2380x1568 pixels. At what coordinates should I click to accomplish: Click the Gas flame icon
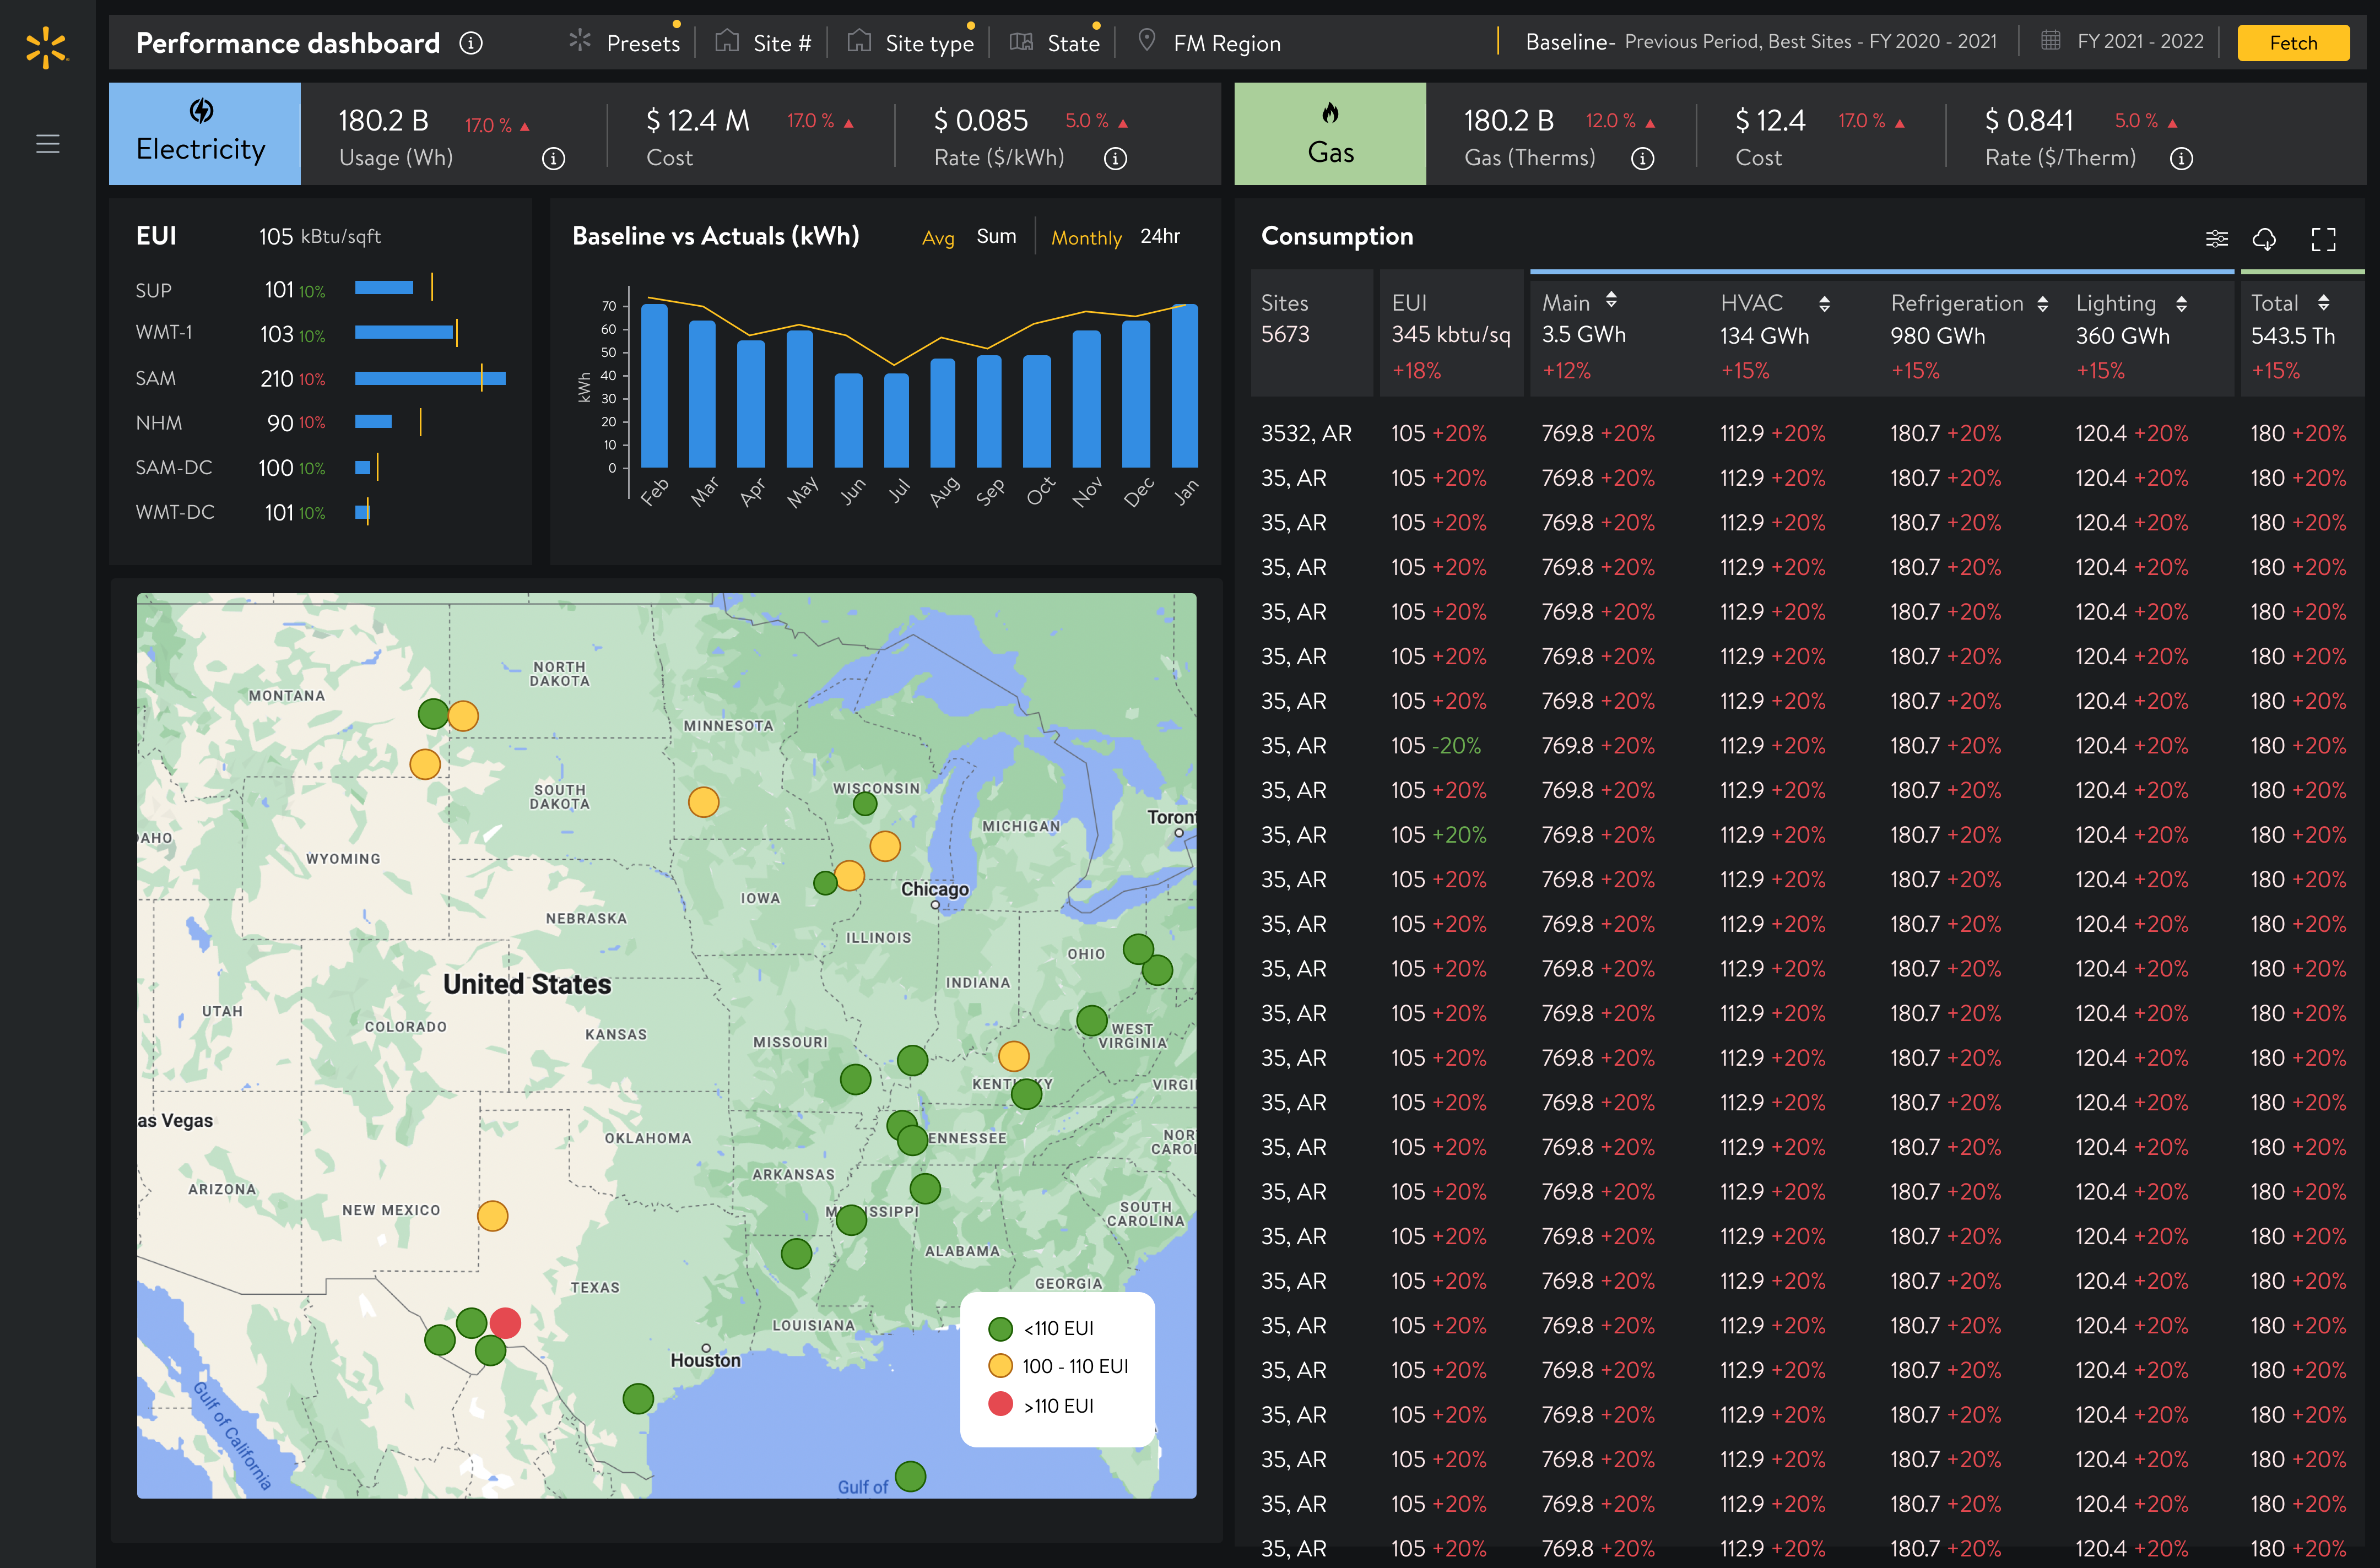(x=1330, y=112)
